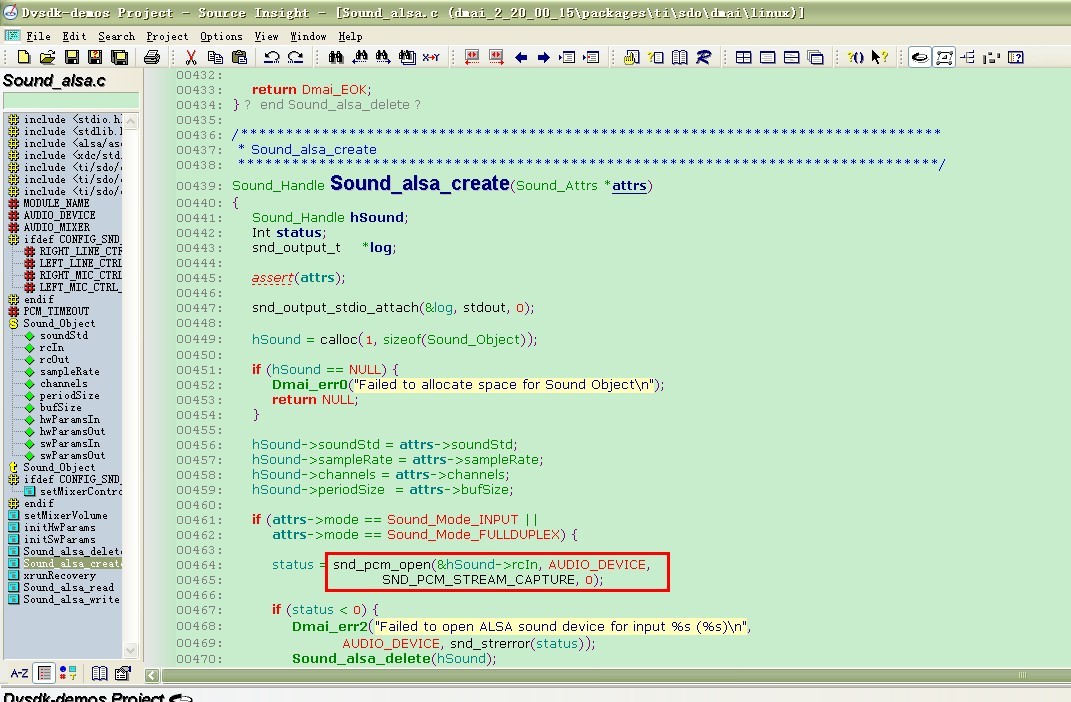Screen dimensions: 1071x702
Task: Jump to setMixerVolume in symbol list
Action: (x=66, y=516)
